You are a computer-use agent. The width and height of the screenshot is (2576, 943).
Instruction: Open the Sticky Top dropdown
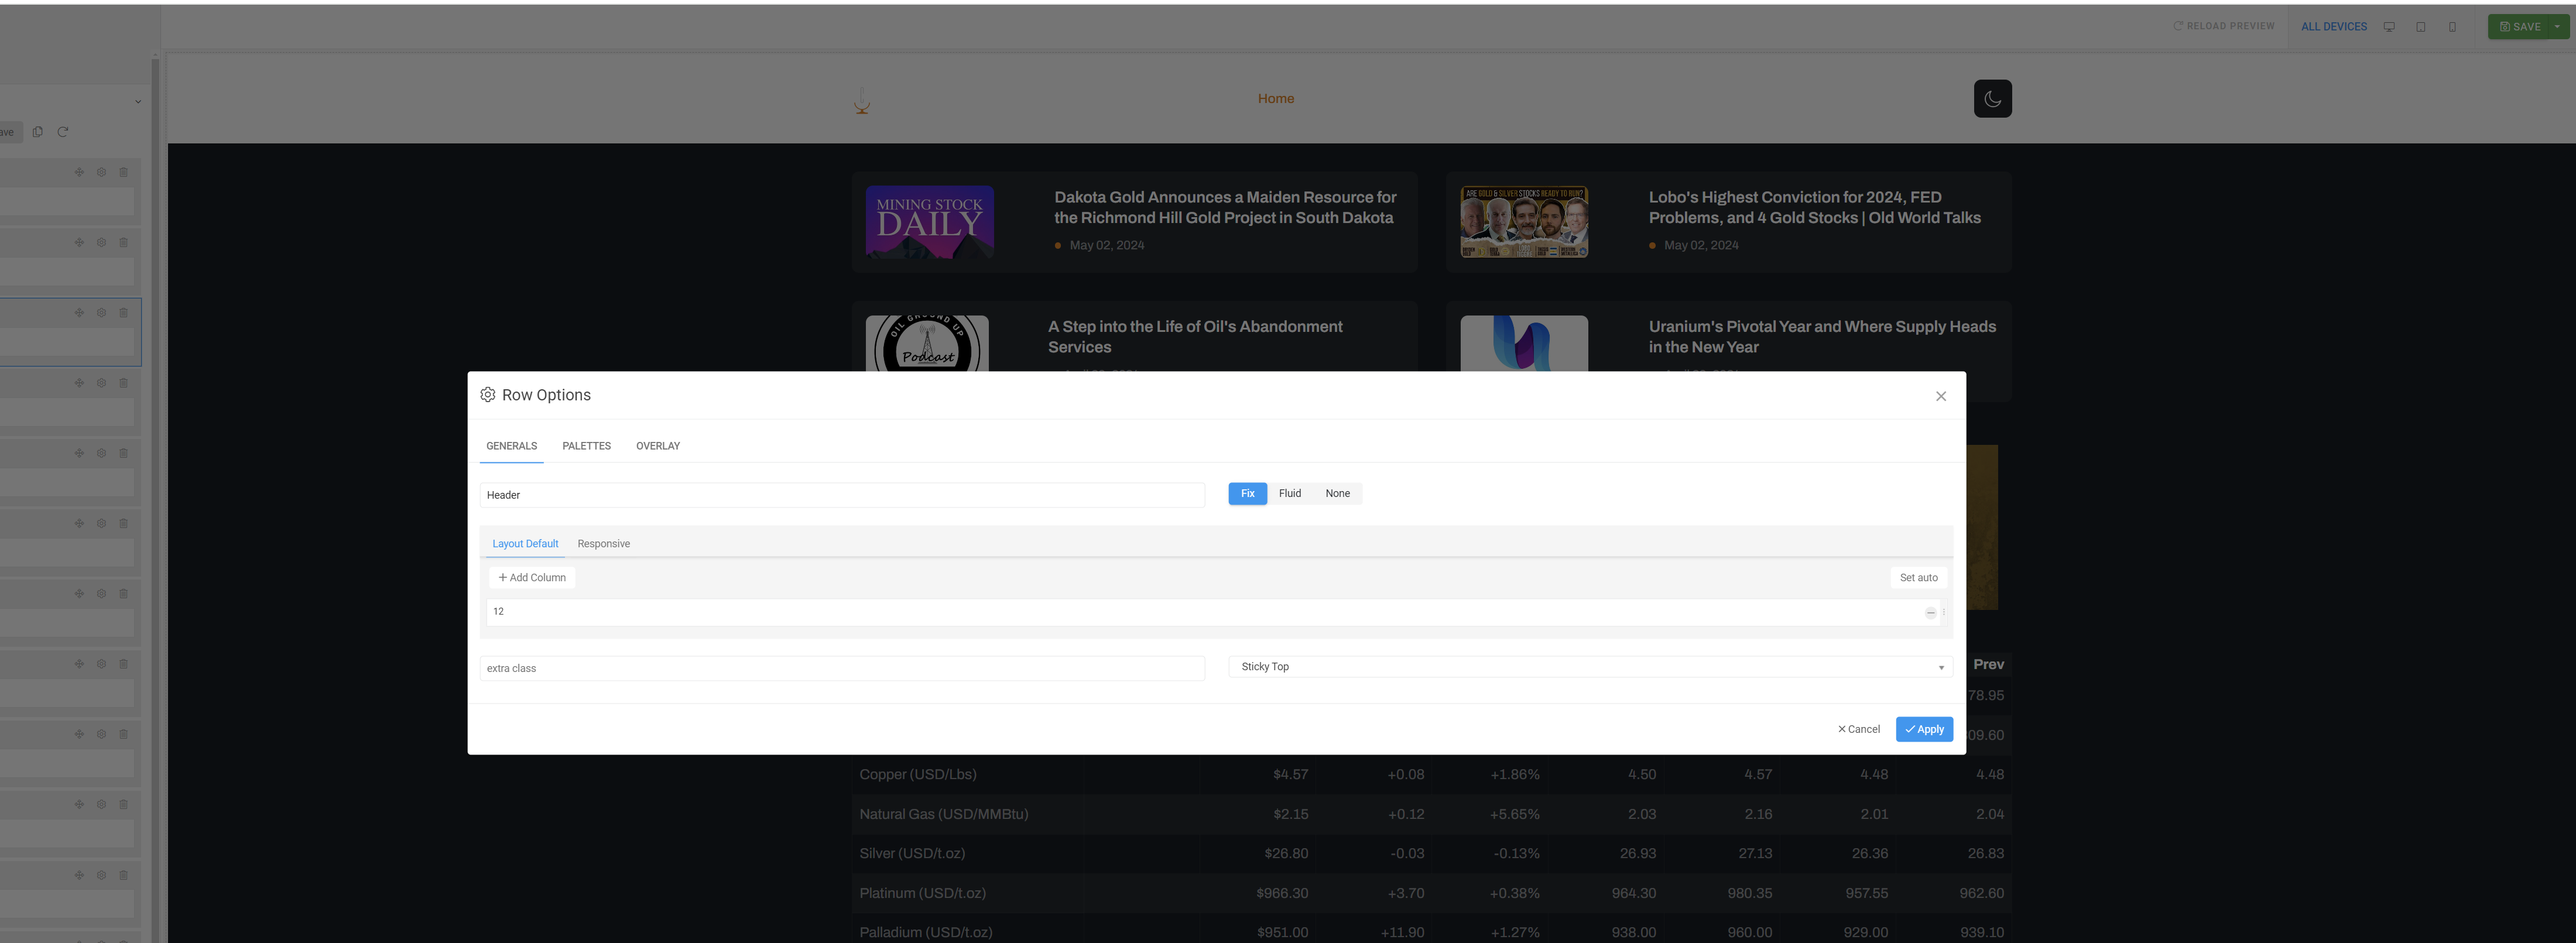(1590, 667)
